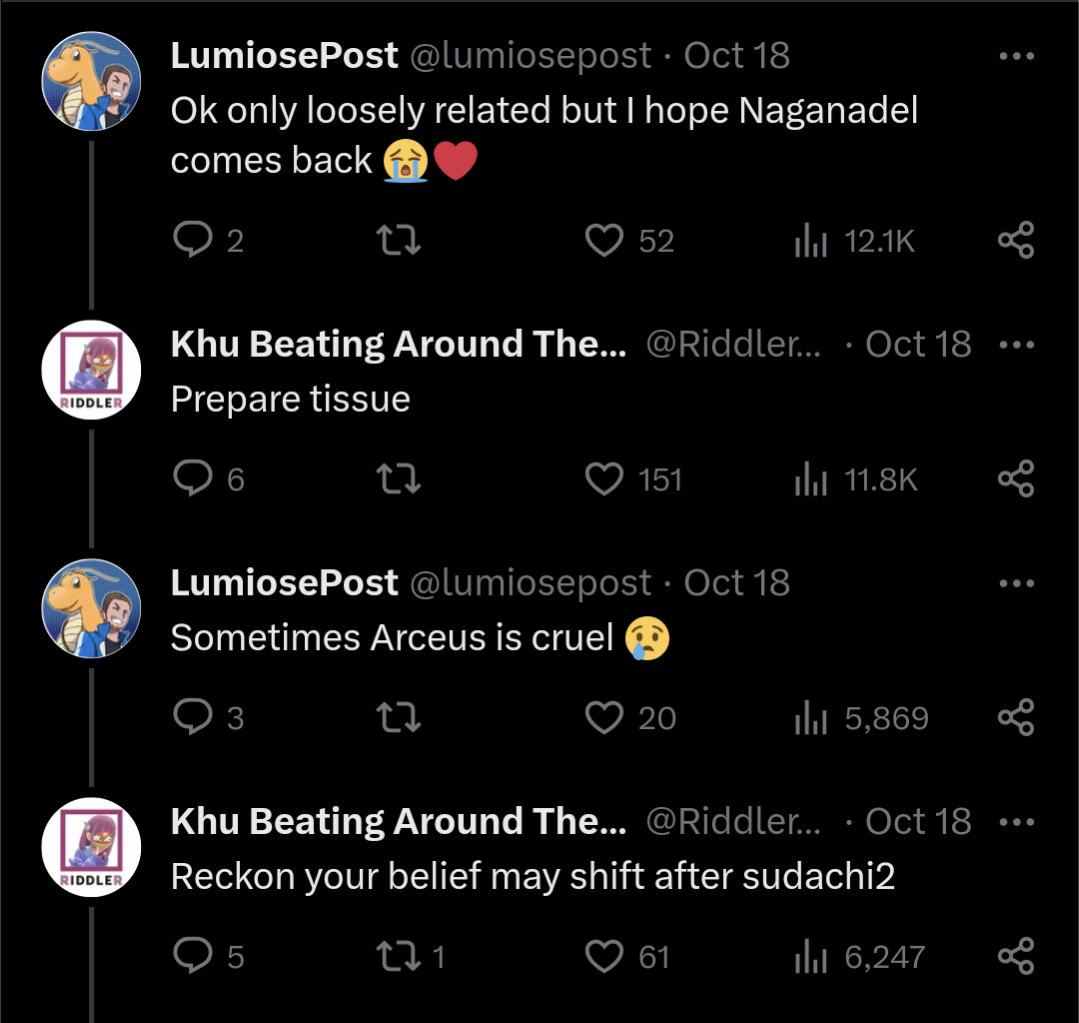
Task: Share the sudachi2 tweet
Action: tap(1016, 957)
